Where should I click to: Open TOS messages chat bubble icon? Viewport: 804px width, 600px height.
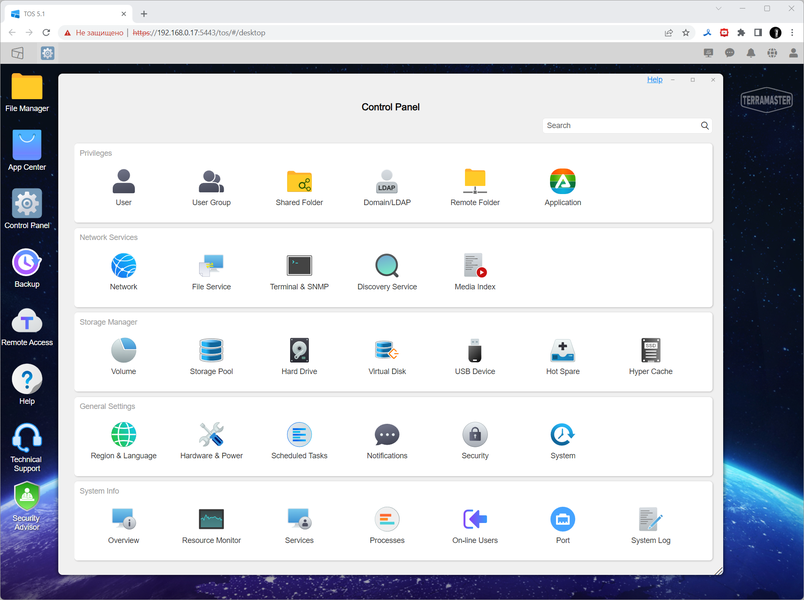coord(730,53)
